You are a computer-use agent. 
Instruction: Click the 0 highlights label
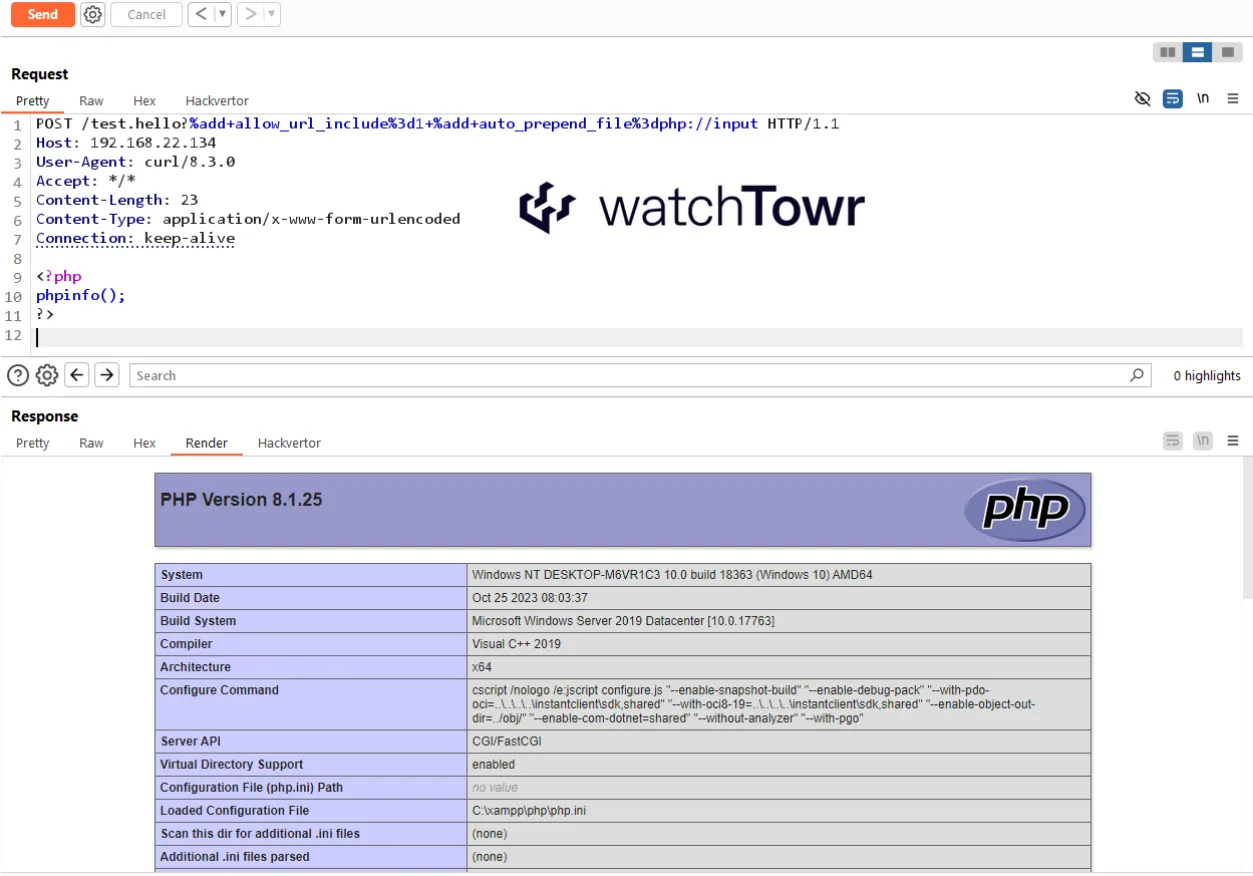pos(1207,376)
